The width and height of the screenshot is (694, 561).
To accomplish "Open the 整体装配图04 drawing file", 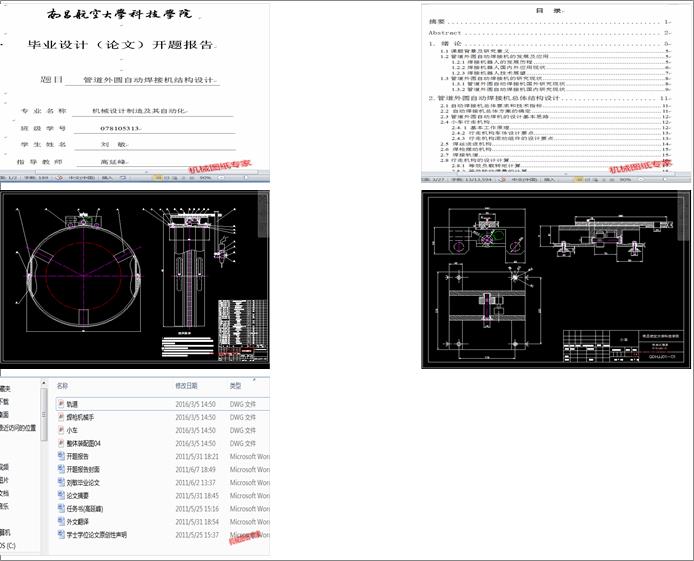I will [84, 442].
